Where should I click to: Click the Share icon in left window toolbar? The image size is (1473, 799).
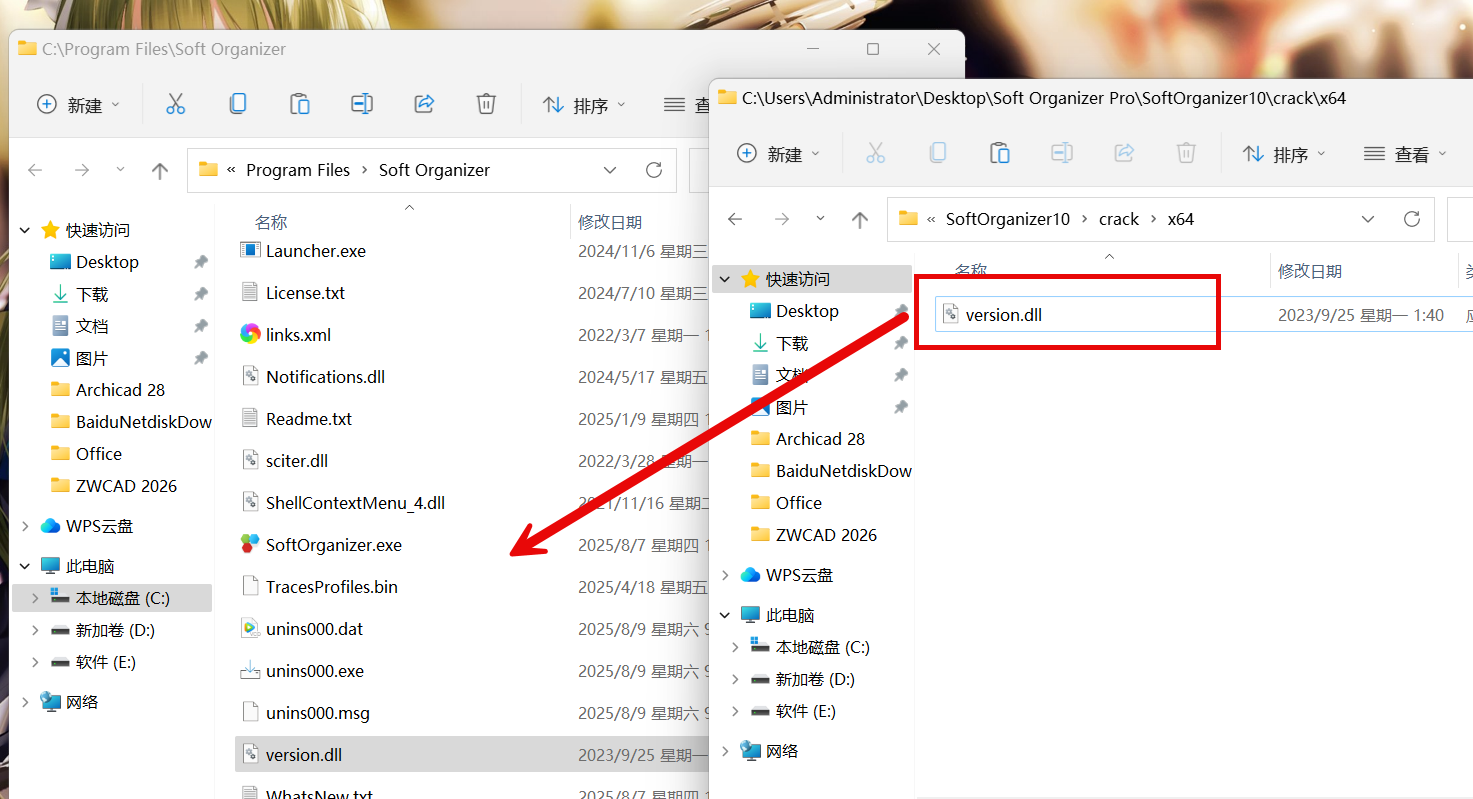[424, 104]
